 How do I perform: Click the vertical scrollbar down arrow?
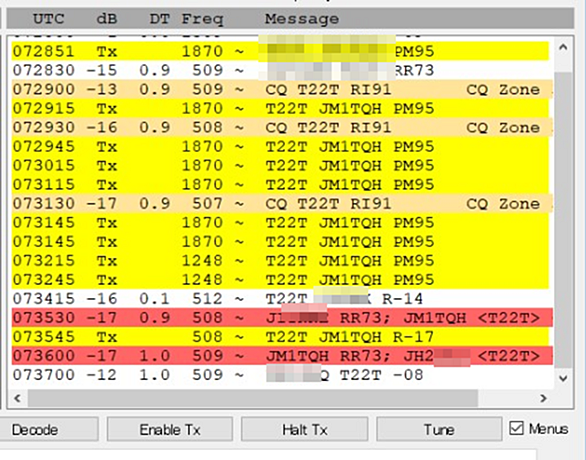(563, 378)
